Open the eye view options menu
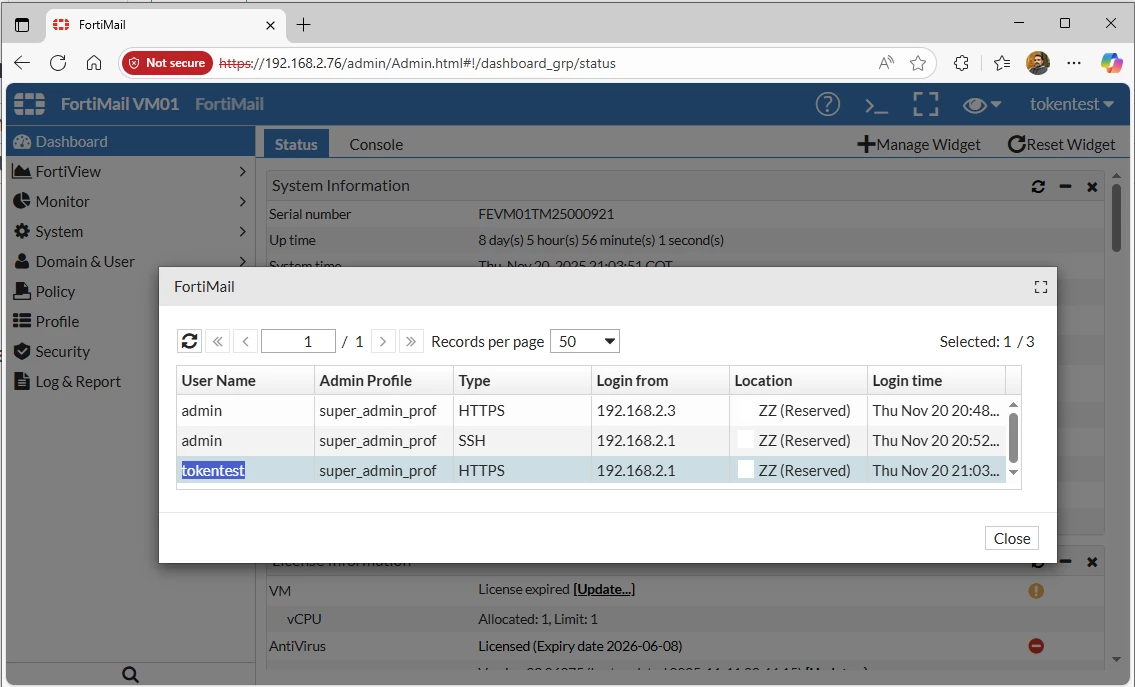 coord(982,105)
